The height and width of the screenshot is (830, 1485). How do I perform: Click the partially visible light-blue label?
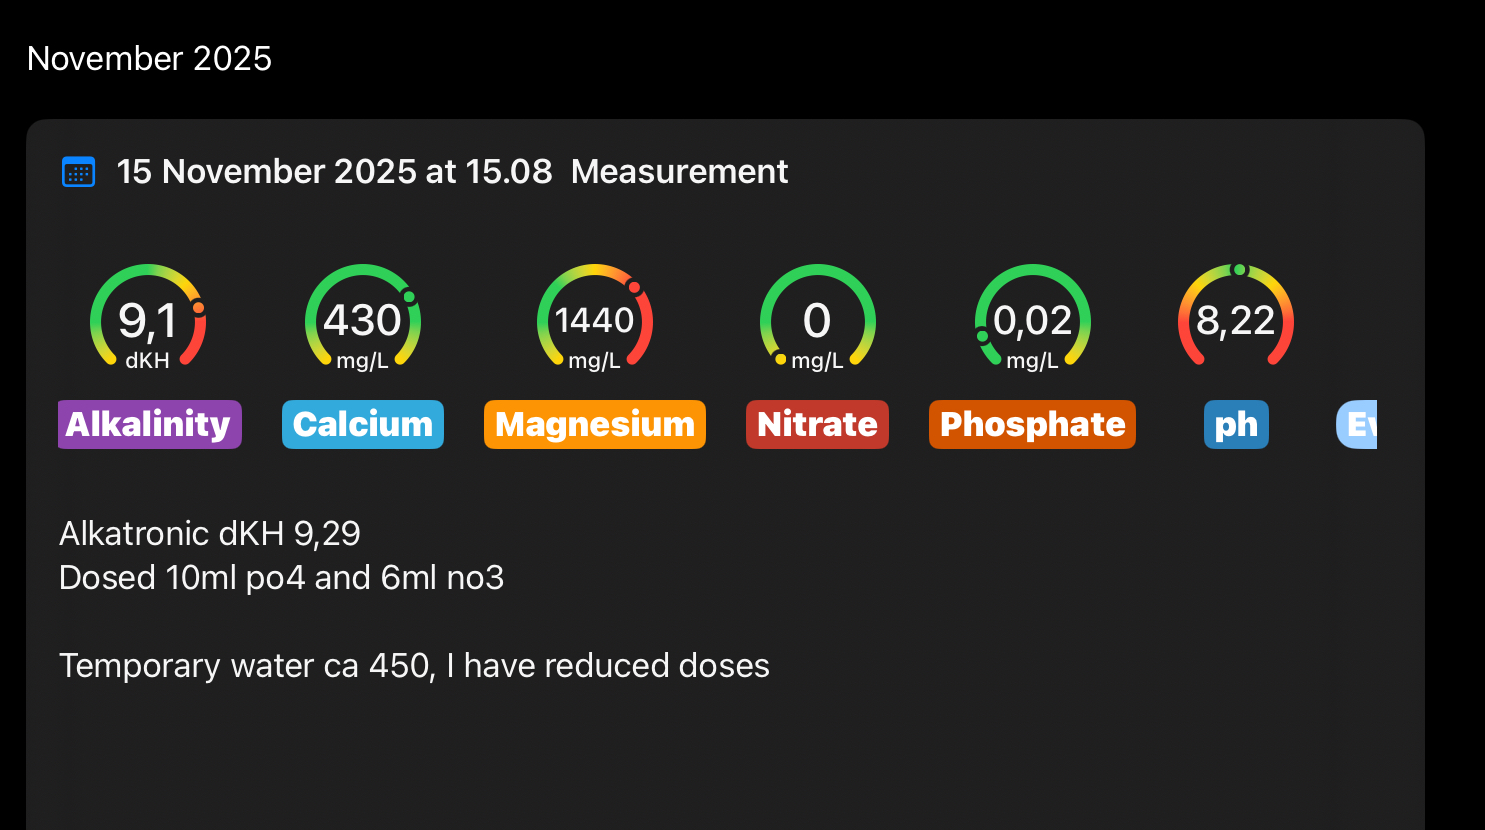pyautogui.click(x=1357, y=425)
